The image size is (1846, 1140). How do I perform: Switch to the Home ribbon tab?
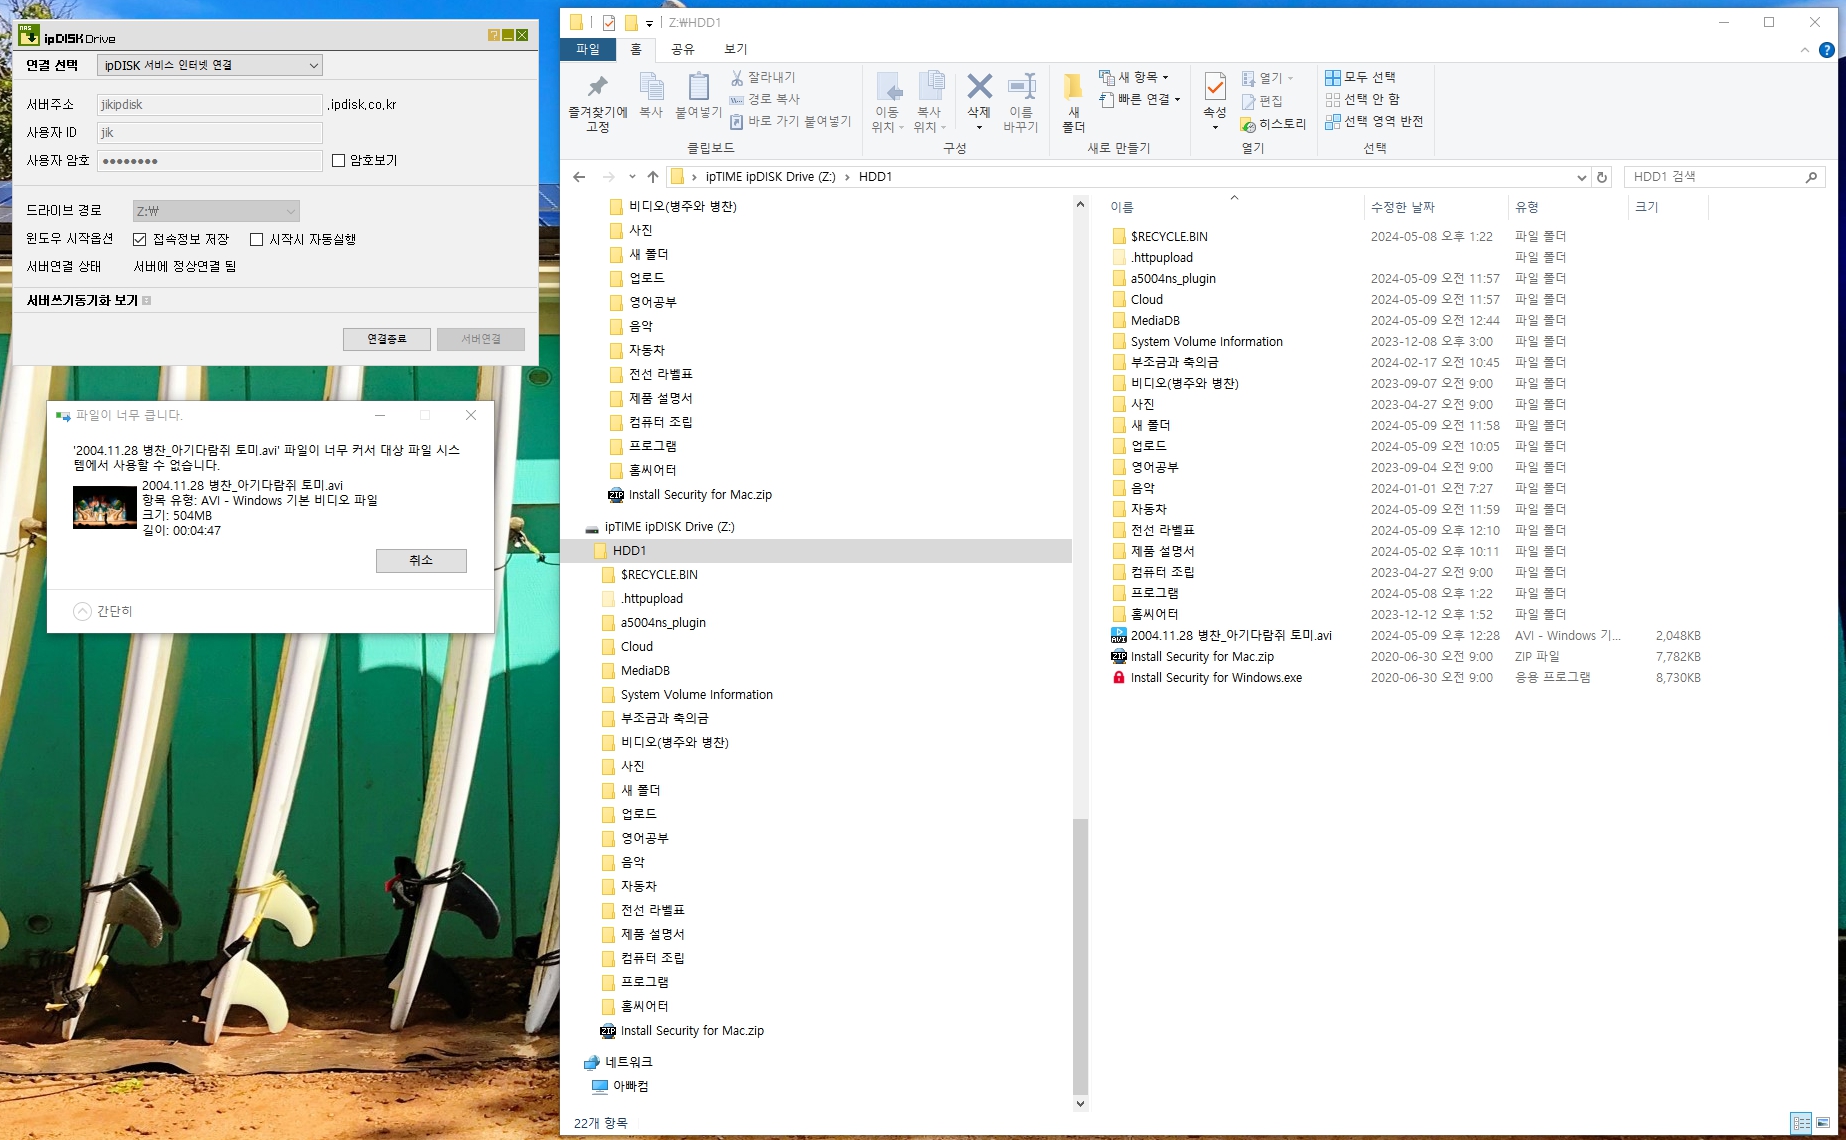635,49
